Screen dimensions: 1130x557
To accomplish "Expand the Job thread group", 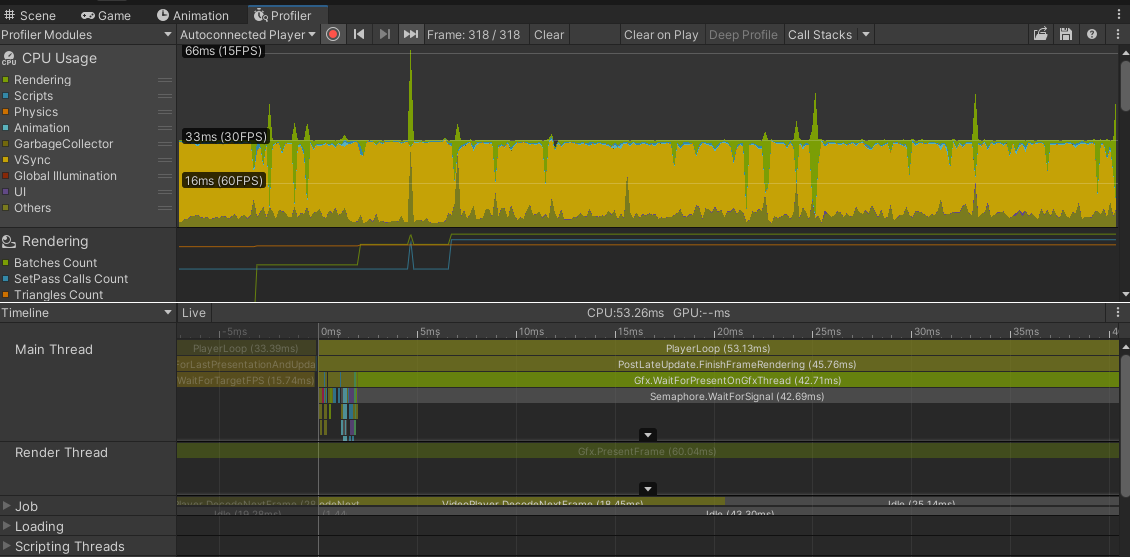I will (7, 506).
